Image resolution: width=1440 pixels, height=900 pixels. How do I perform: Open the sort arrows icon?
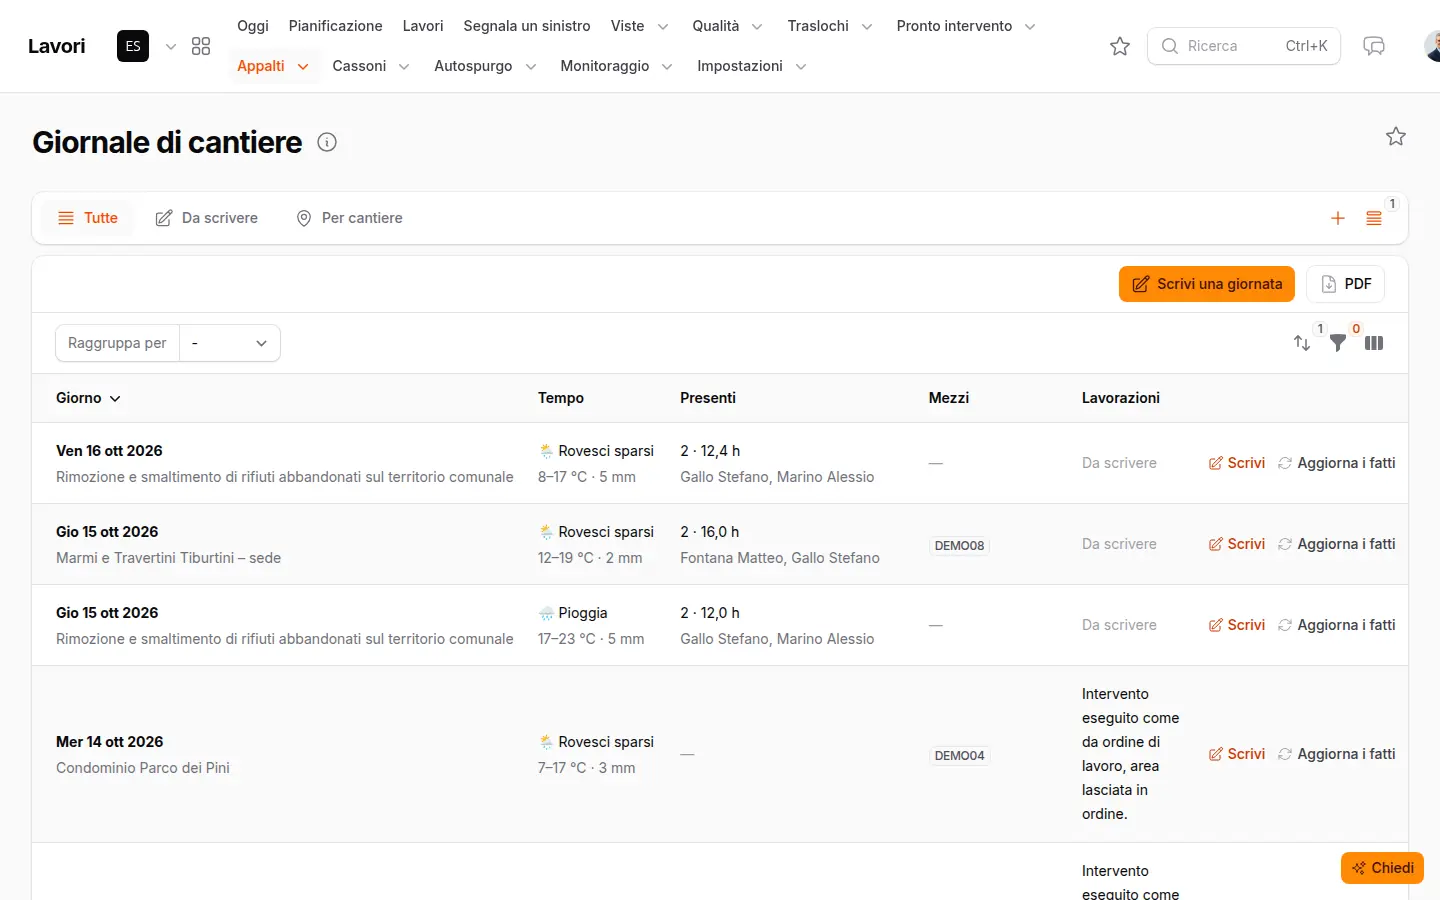[1302, 343]
